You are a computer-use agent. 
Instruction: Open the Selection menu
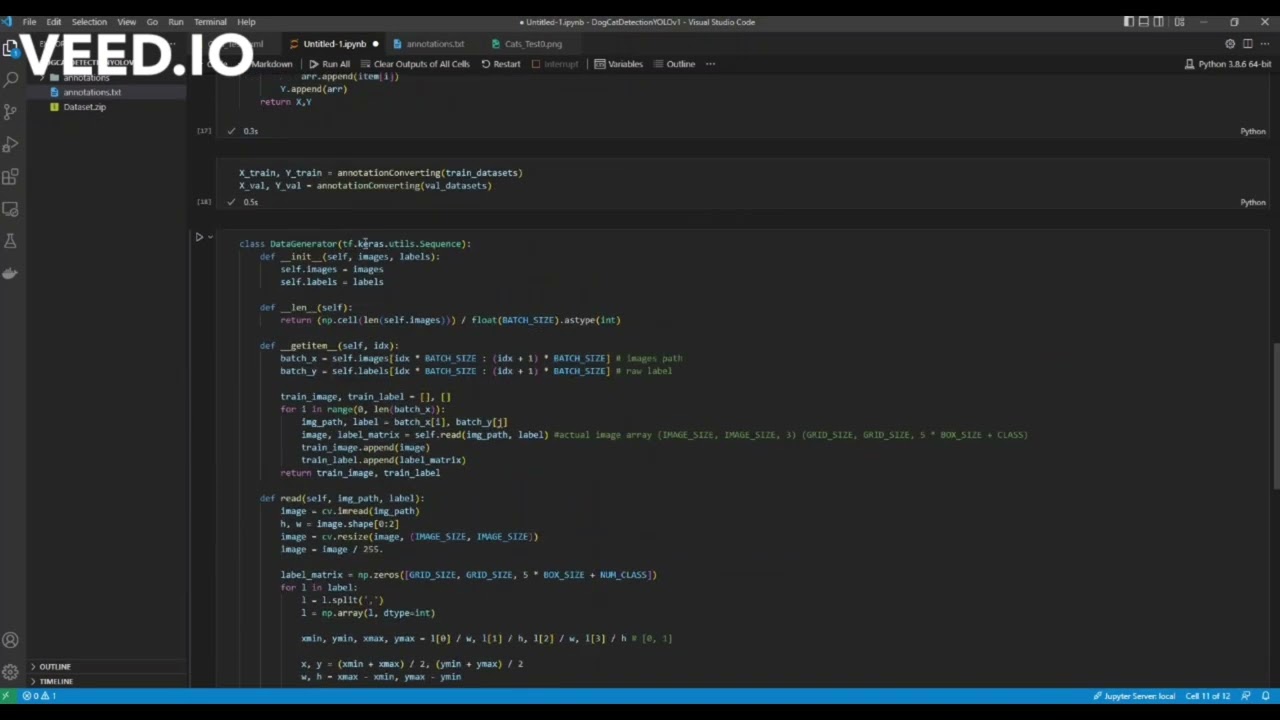[x=89, y=22]
